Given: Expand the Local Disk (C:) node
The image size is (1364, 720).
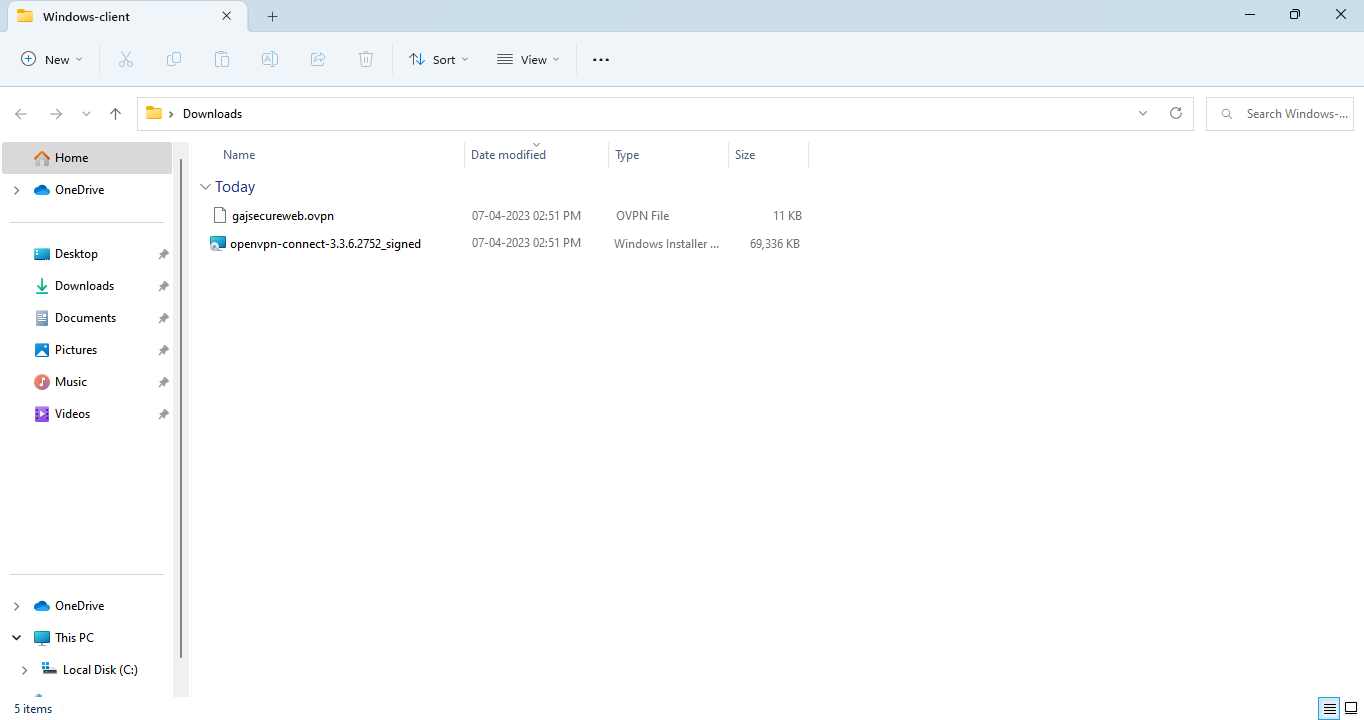Looking at the screenshot, I should [24, 670].
